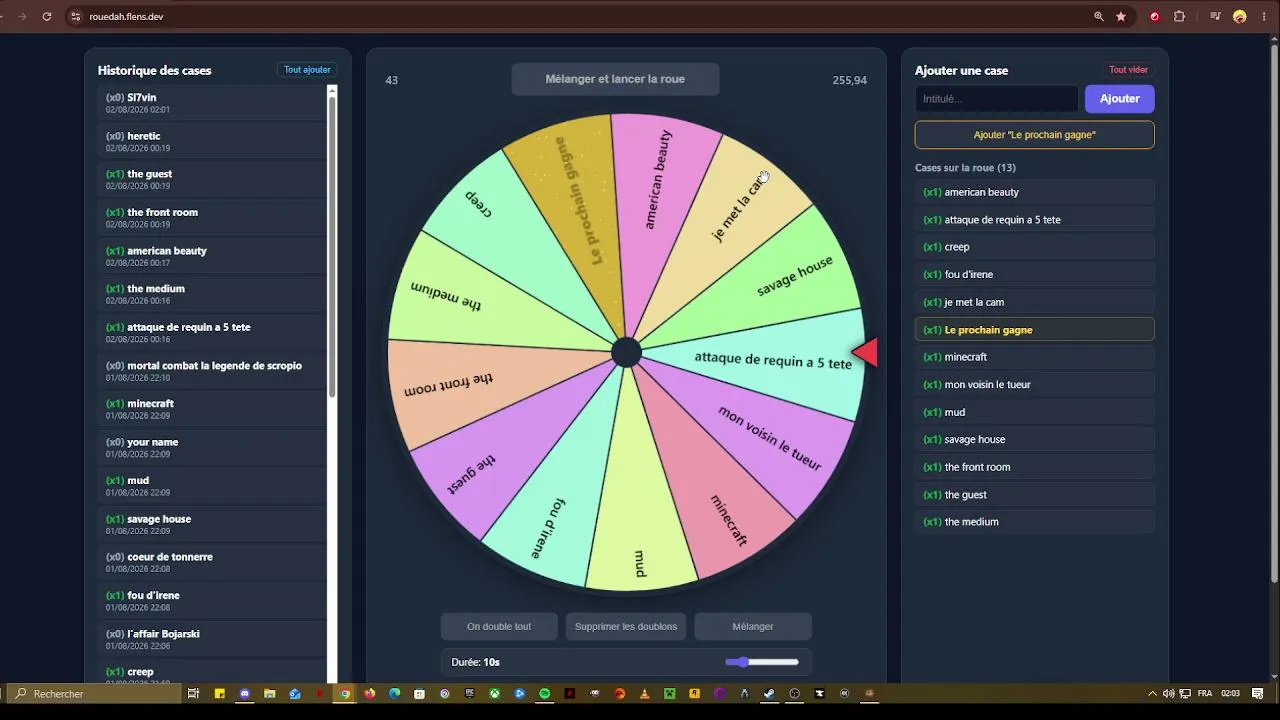Open File Explorer from the taskbar
The image size is (1280, 720).
coord(270,693)
